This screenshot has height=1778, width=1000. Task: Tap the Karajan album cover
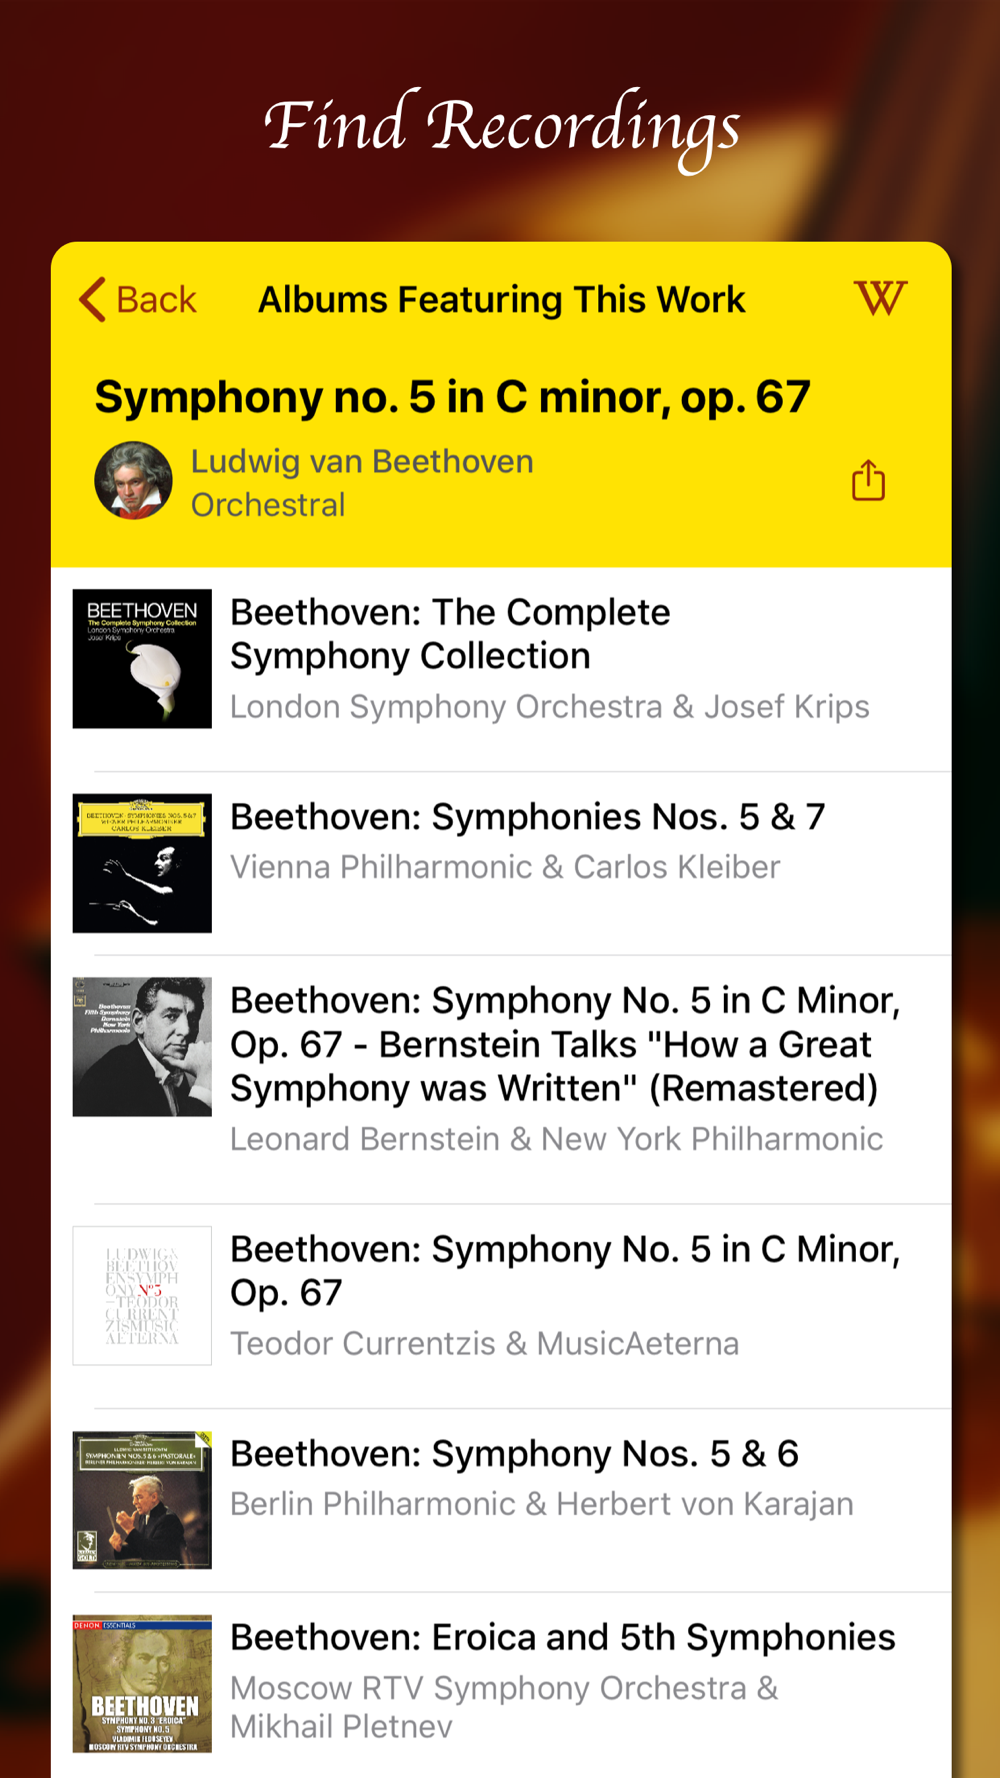point(142,1499)
